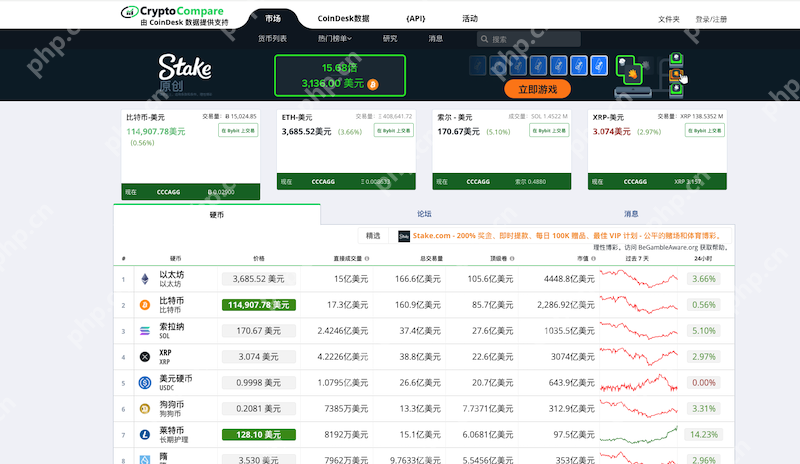Click the 3,685.52 美元 price cell

[x=259, y=279]
